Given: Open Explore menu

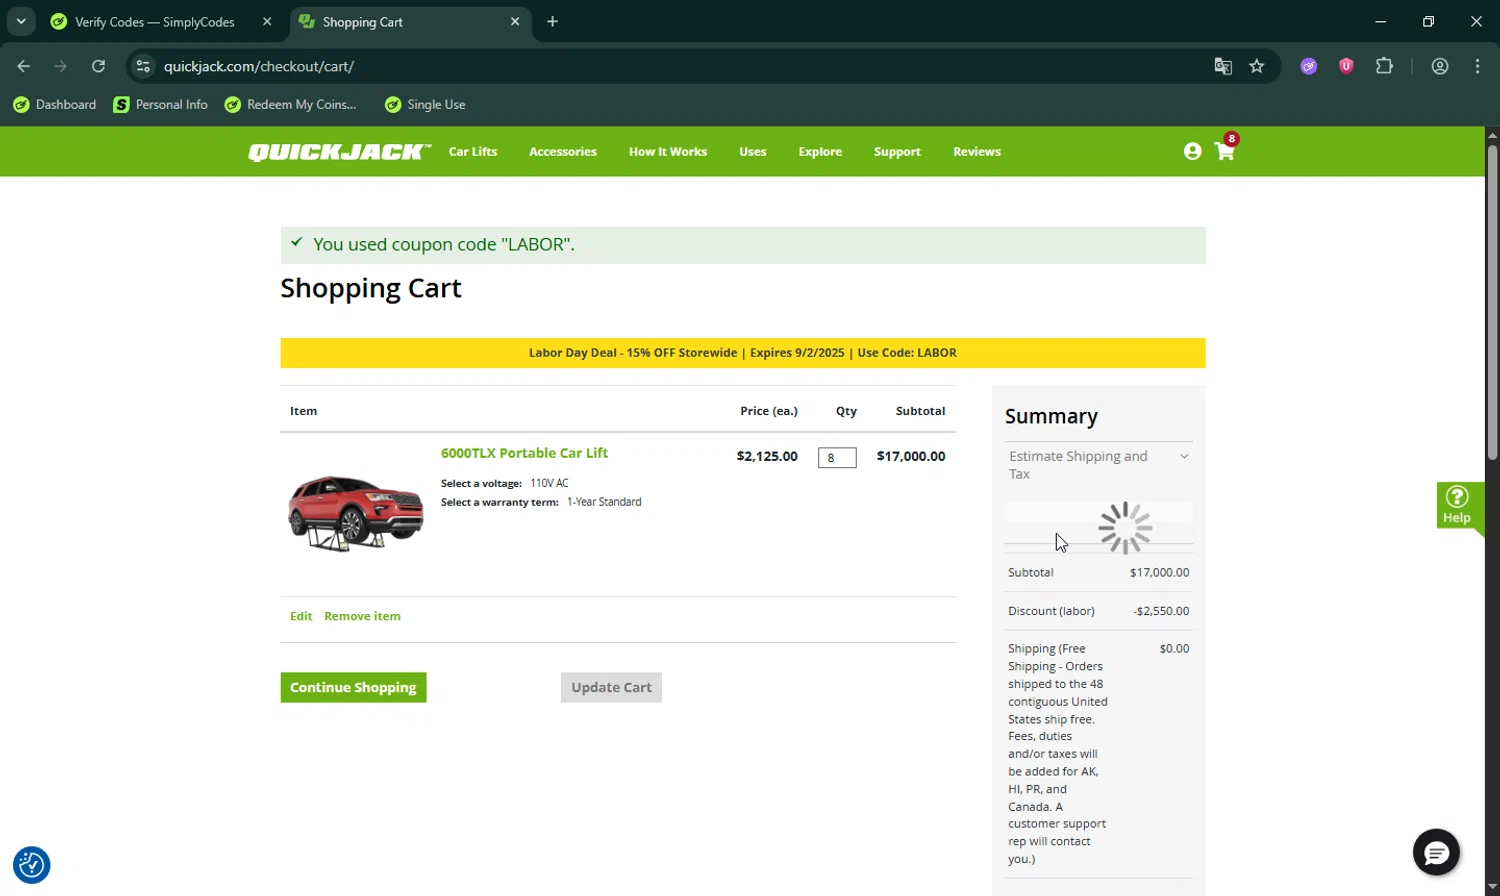Looking at the screenshot, I should pos(820,152).
